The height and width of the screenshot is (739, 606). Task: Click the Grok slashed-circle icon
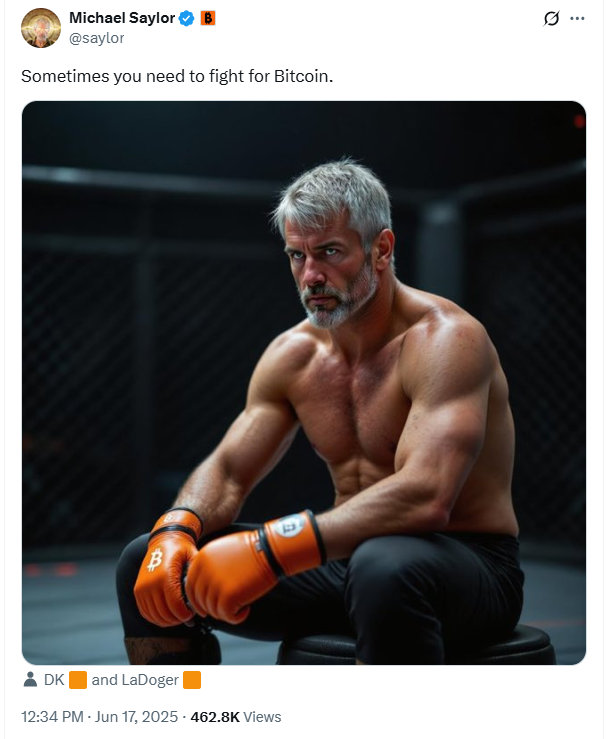[551, 18]
